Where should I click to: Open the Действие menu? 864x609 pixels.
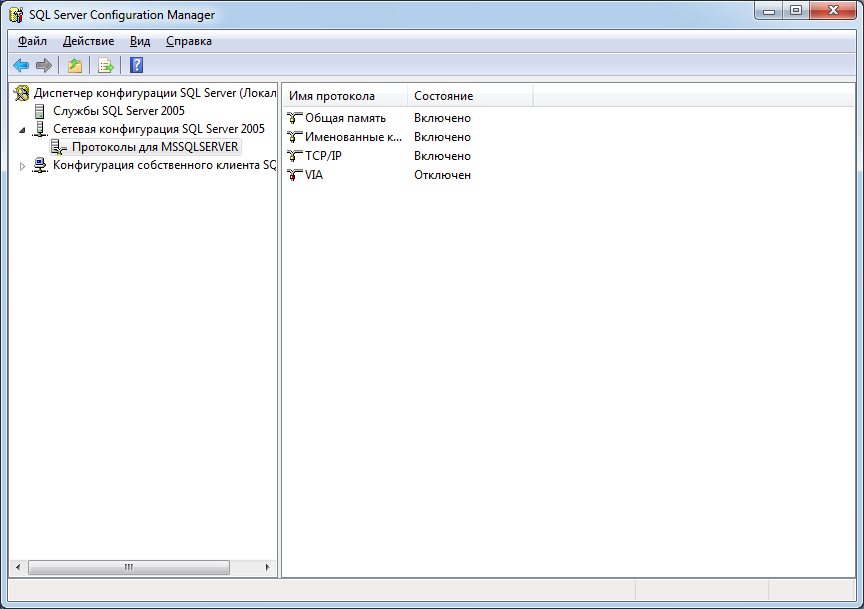88,41
